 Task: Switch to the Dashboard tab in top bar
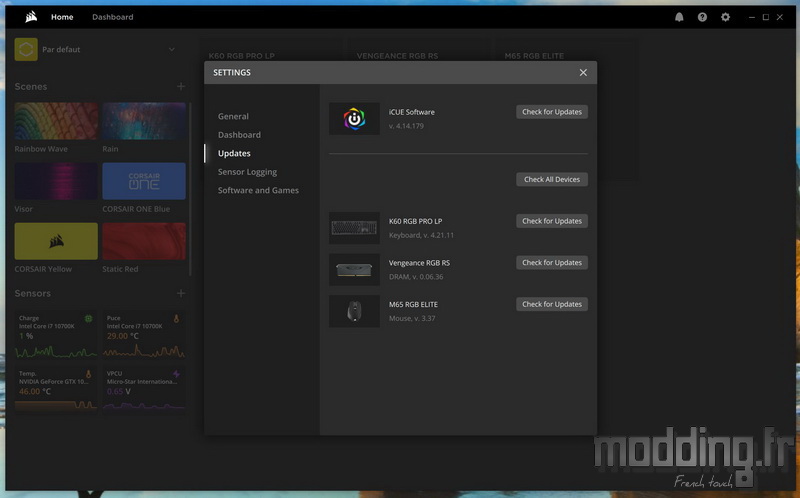113,17
